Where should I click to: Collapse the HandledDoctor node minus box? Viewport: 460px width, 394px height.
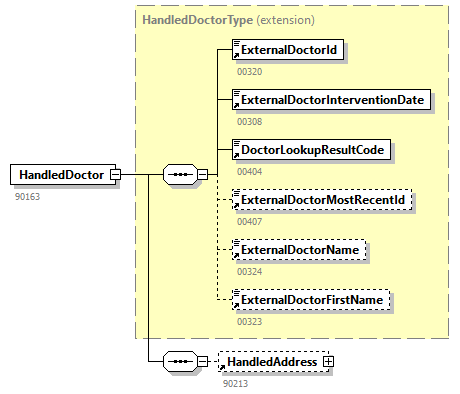[115, 174]
